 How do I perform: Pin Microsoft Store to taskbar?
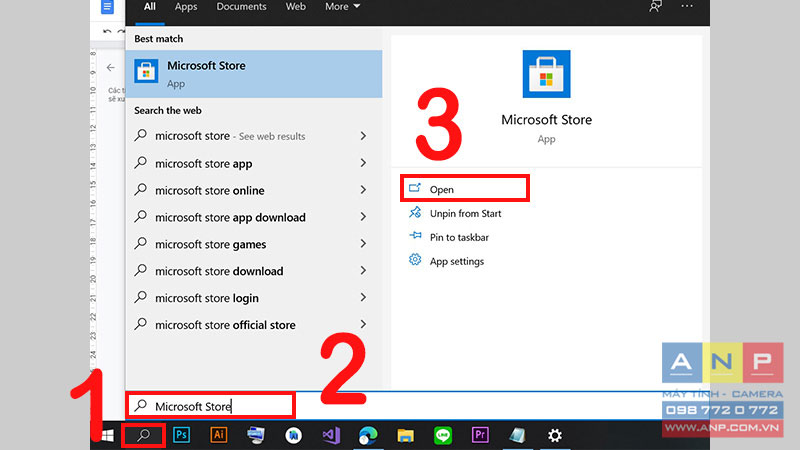pyautogui.click(x=459, y=237)
